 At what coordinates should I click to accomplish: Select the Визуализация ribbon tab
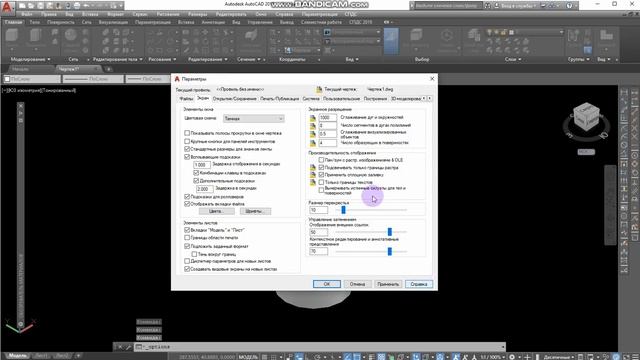point(113,22)
